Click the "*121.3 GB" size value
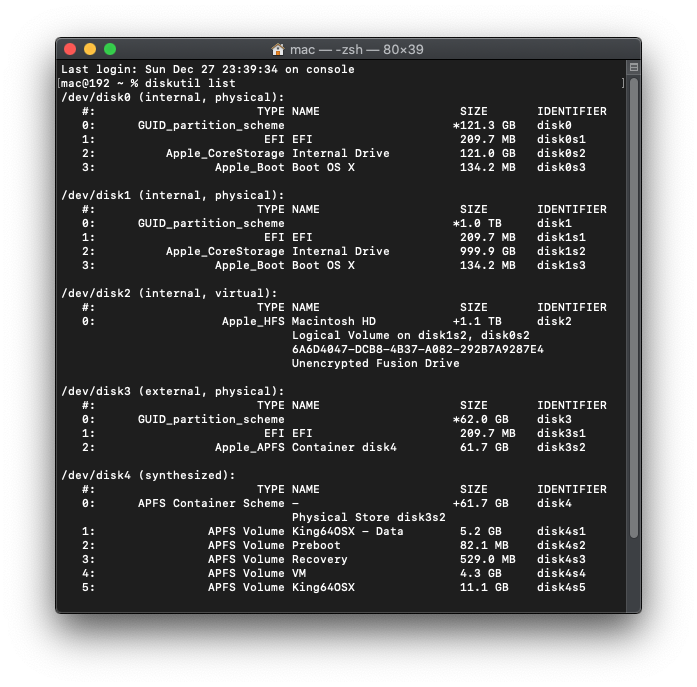This screenshot has width=697, height=687. tap(484, 125)
